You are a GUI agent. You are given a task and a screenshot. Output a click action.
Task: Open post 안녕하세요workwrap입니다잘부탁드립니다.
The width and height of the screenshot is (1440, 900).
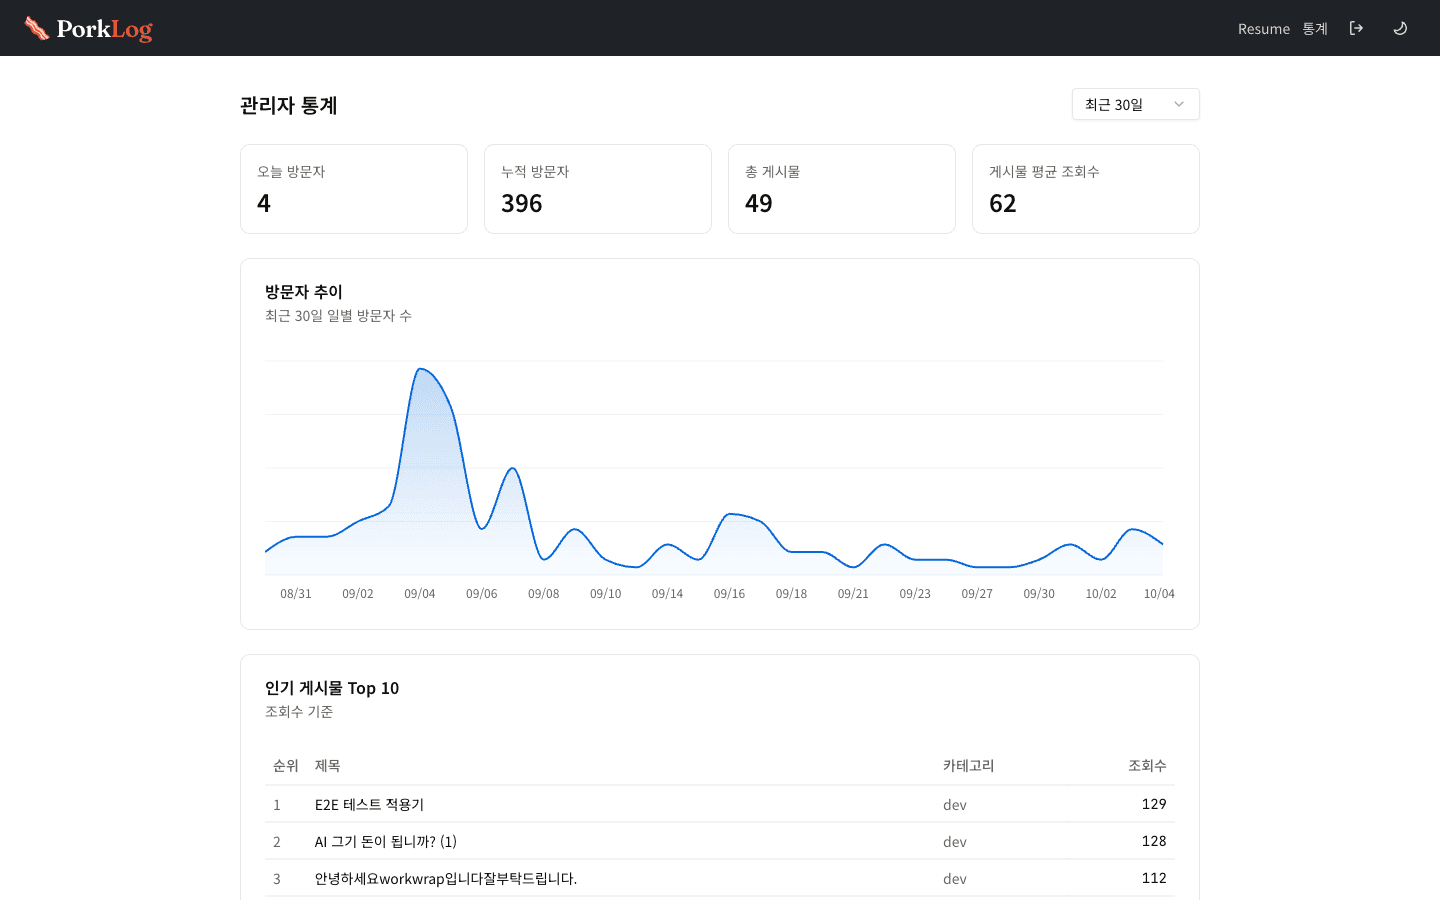[446, 878]
